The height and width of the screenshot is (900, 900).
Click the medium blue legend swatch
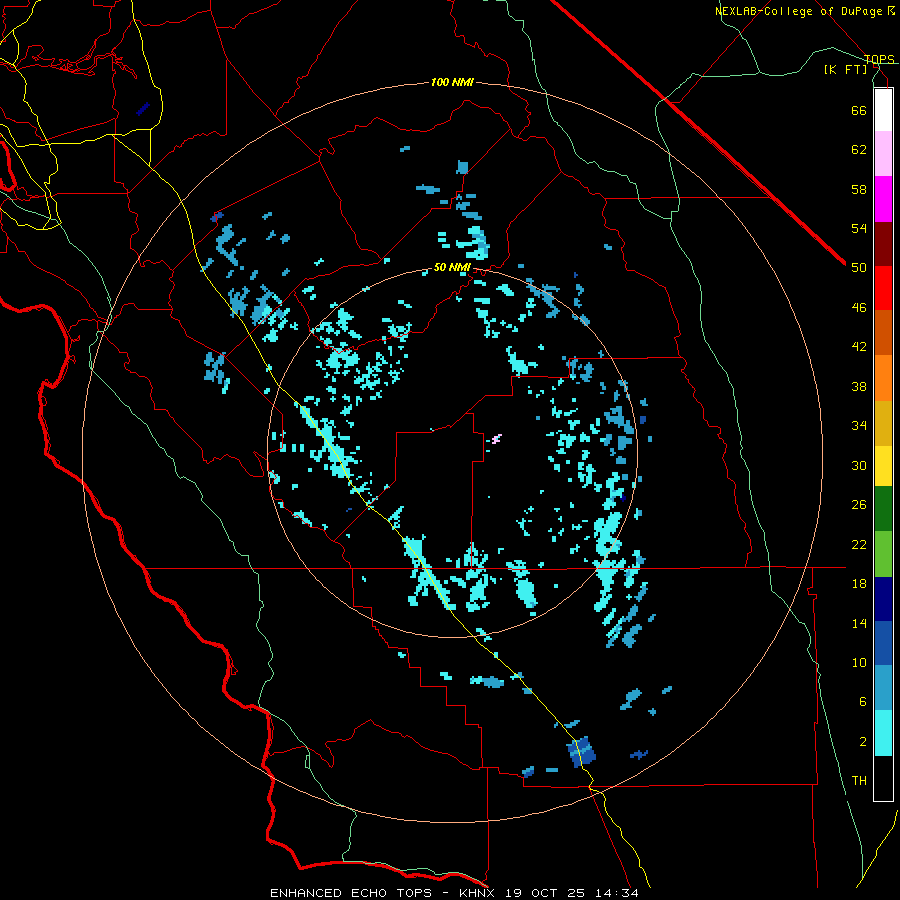click(x=883, y=643)
